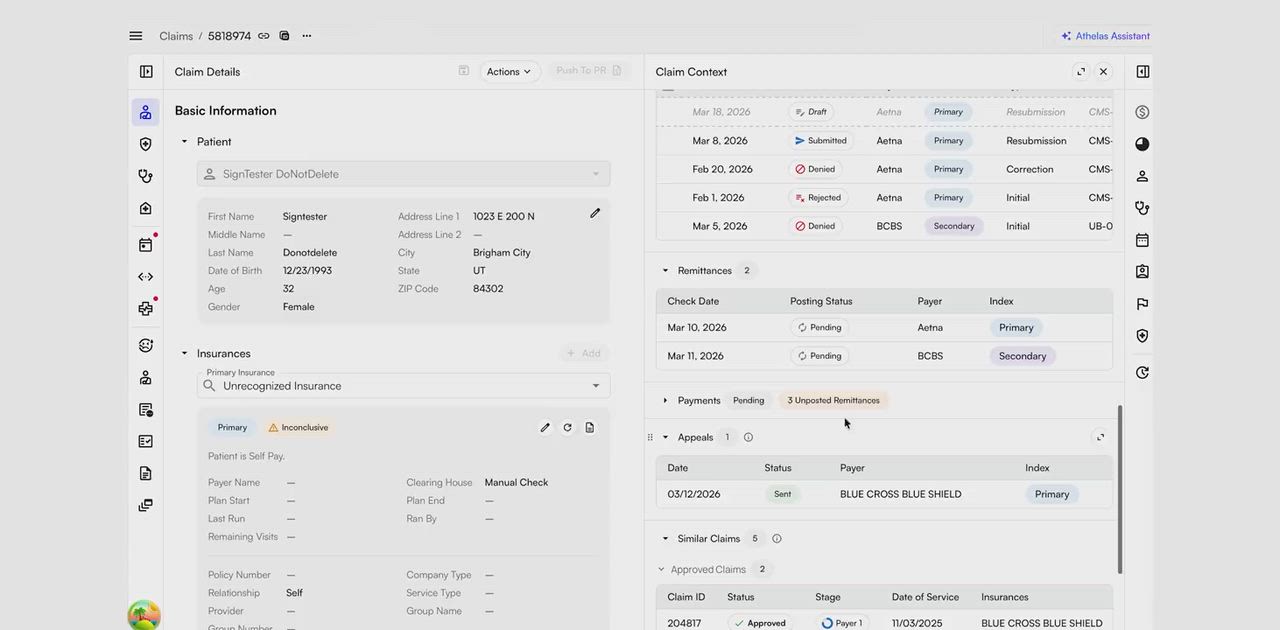
Task: Open the page document icon in the left sidebar
Action: pyautogui.click(x=145, y=473)
